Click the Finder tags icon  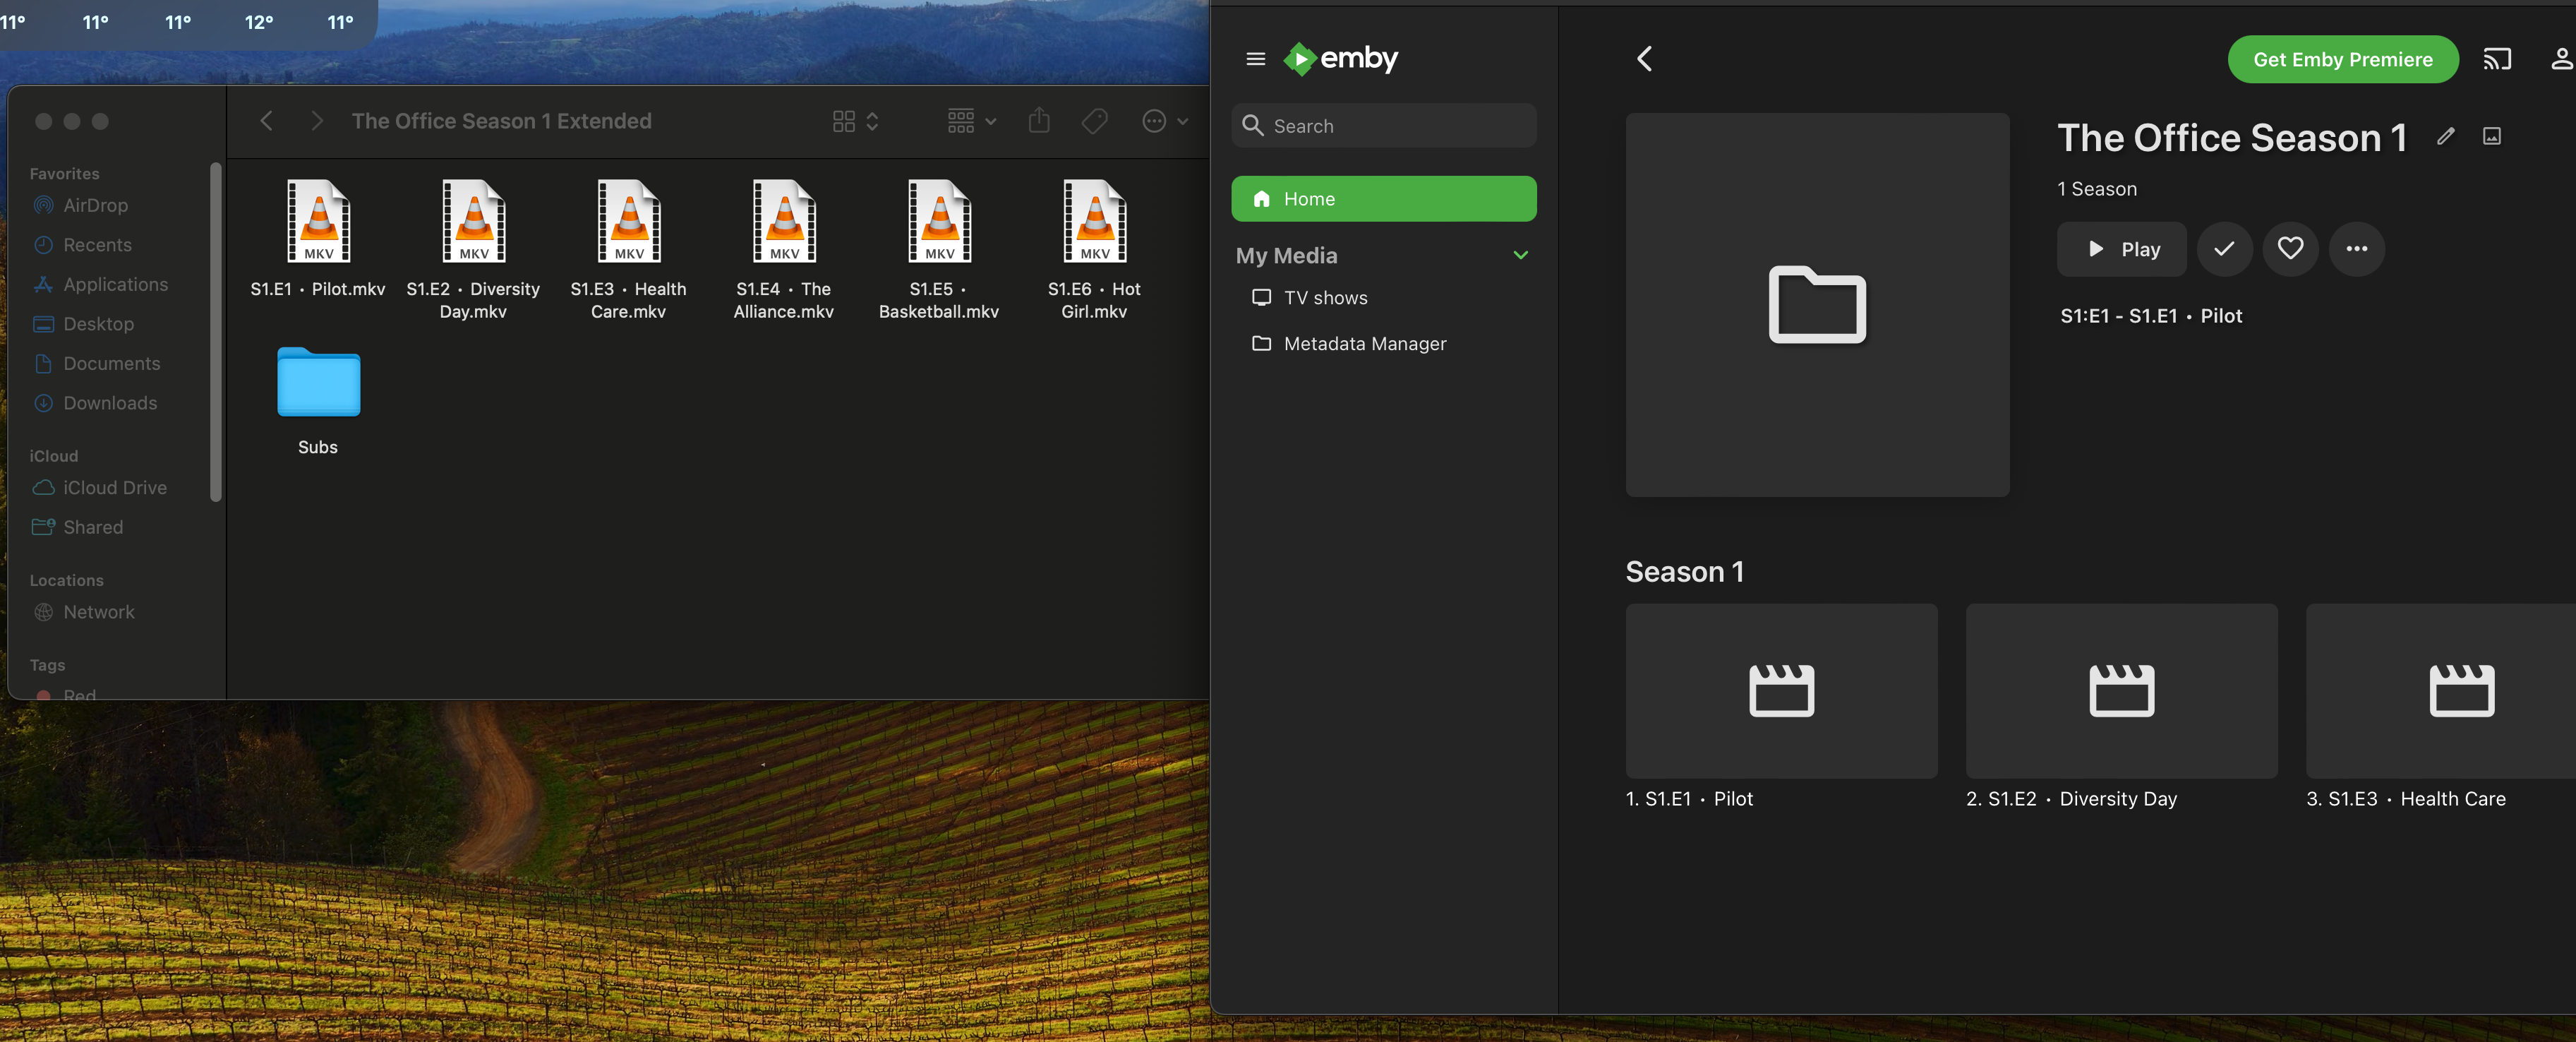click(1094, 121)
